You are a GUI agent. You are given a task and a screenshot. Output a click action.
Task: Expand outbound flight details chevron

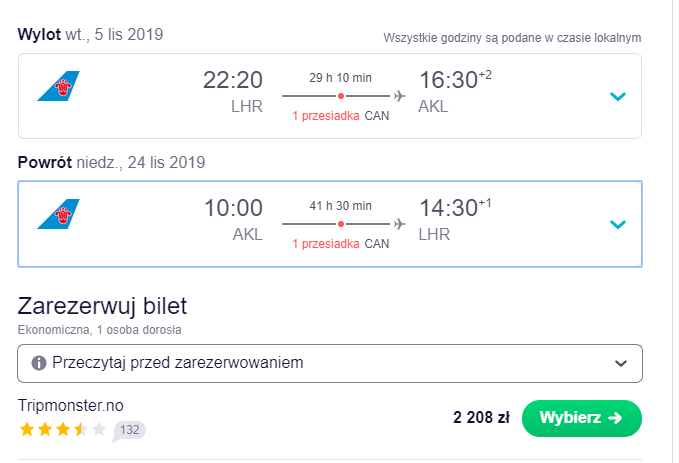618,96
